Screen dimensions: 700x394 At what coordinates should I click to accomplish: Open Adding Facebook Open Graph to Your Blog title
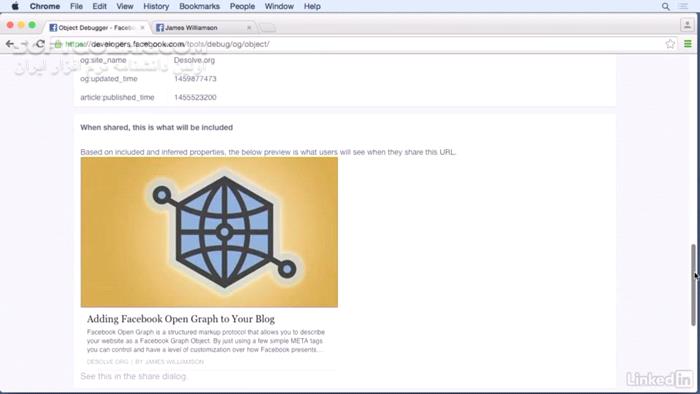coord(181,319)
